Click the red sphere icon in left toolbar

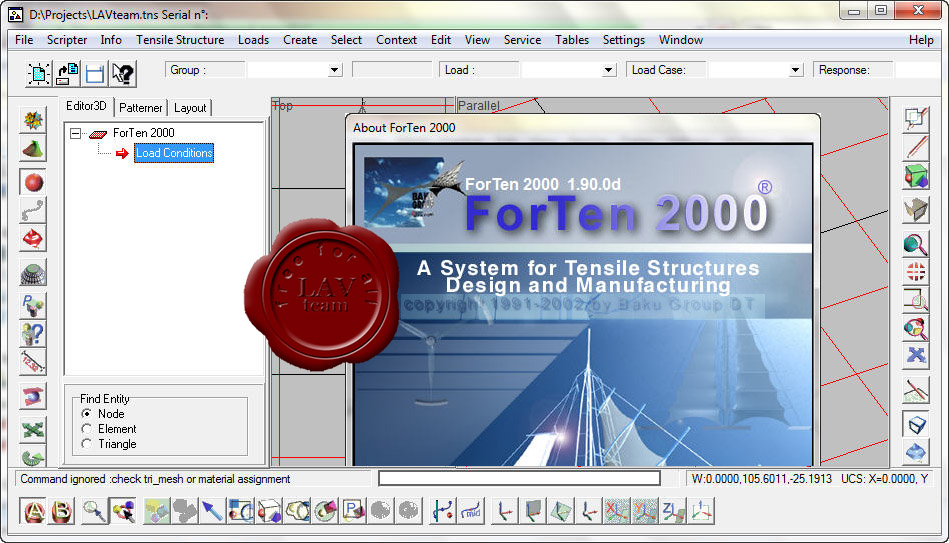33,182
